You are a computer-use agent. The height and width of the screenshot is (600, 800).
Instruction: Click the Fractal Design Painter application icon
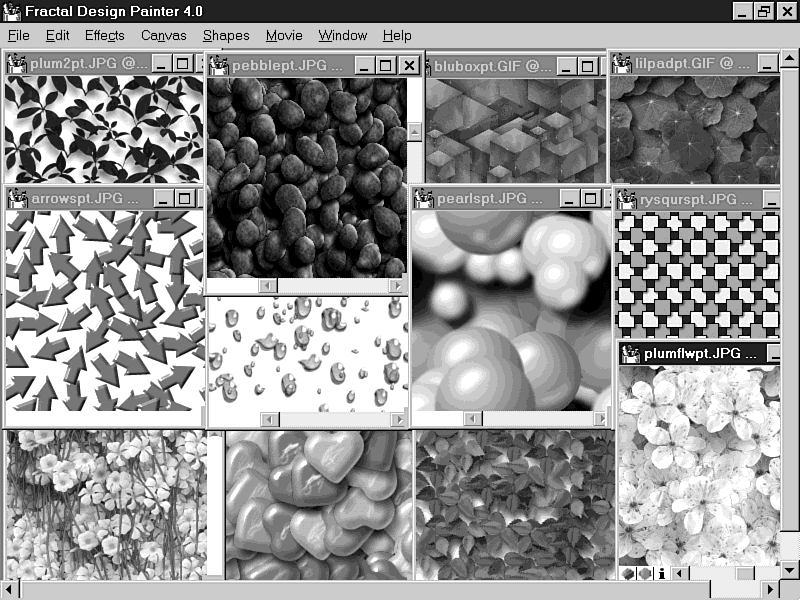(x=11, y=11)
